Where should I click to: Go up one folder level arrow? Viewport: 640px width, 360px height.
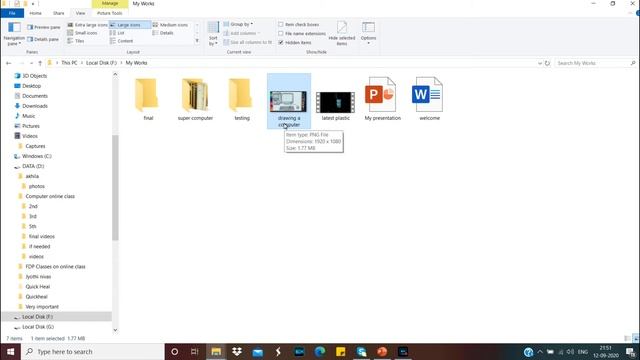coord(40,63)
